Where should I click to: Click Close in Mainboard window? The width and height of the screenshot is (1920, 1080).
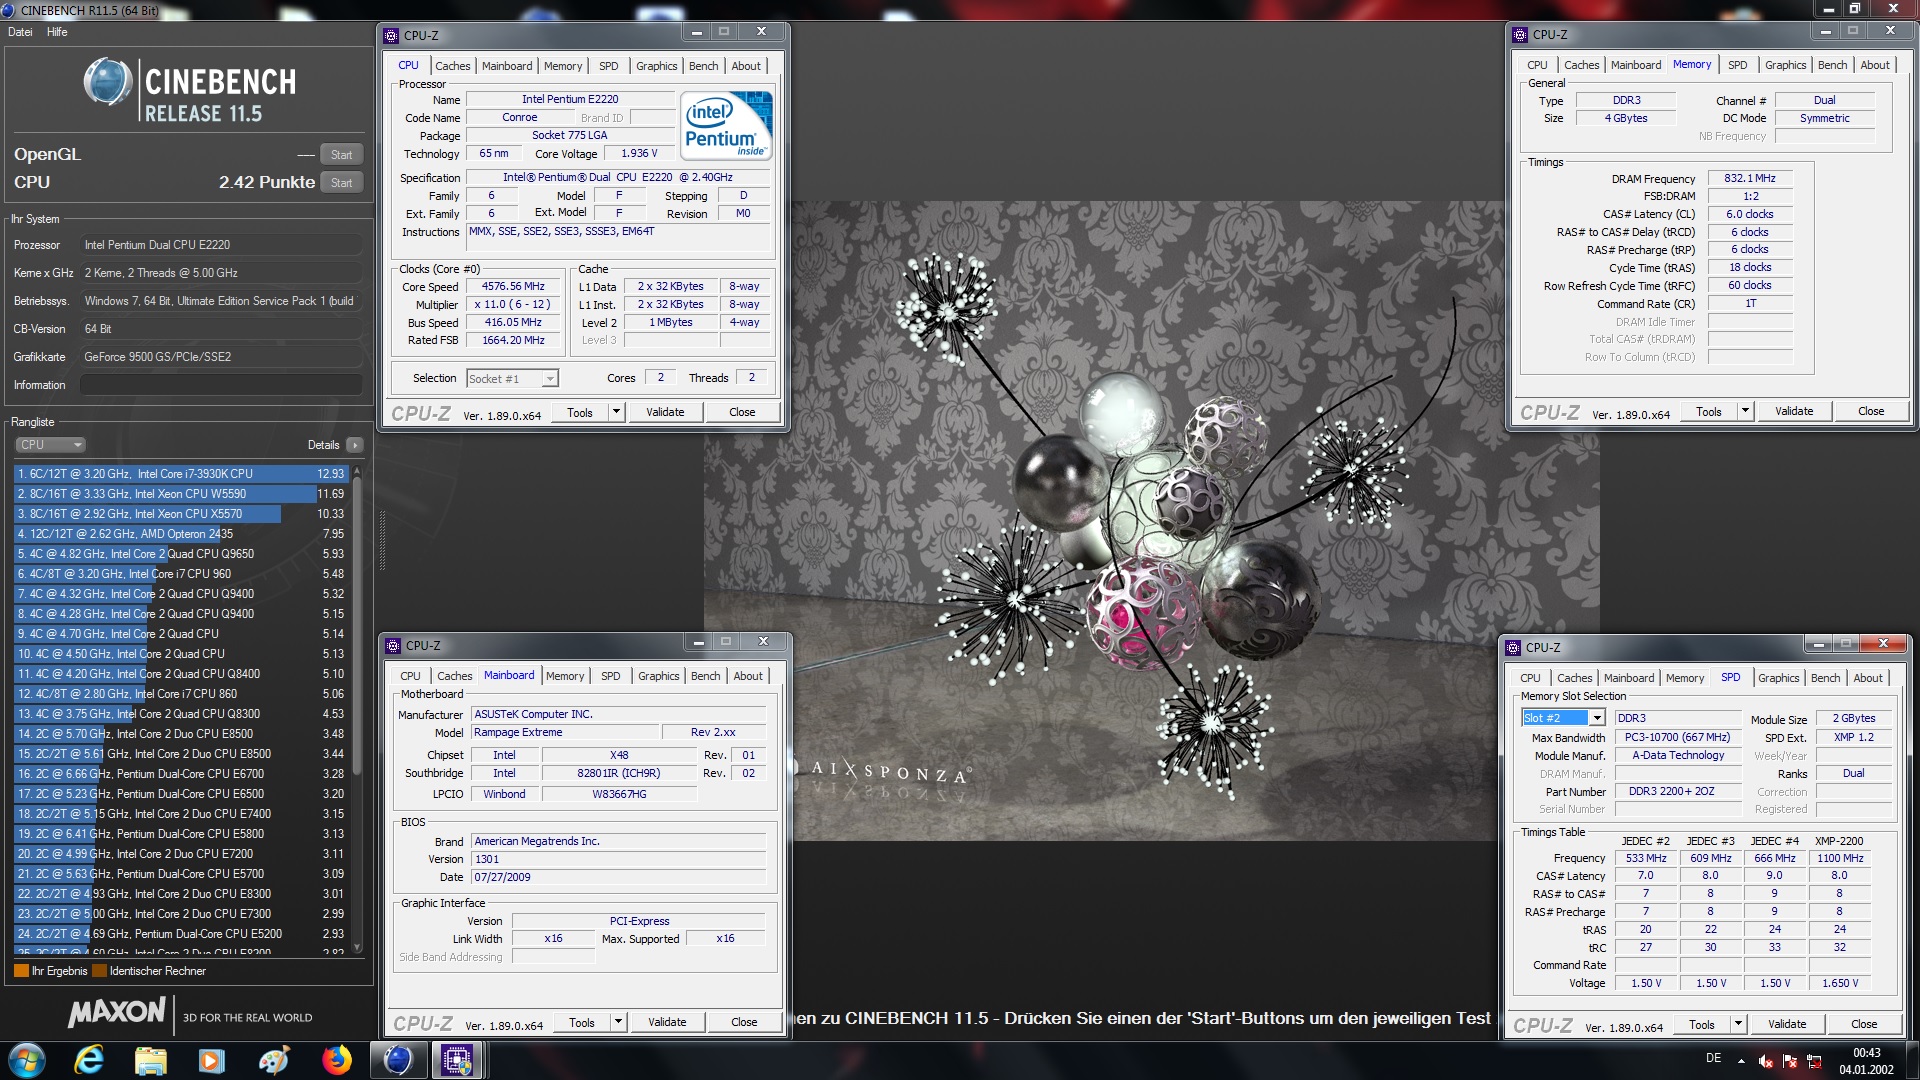pyautogui.click(x=744, y=1022)
